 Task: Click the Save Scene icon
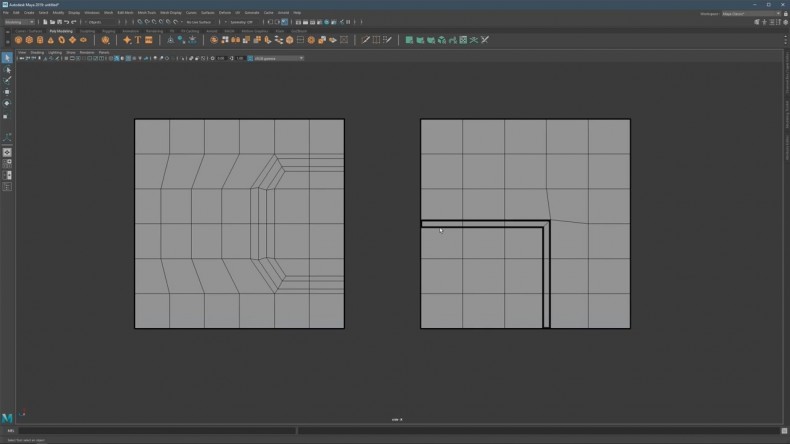click(59, 22)
